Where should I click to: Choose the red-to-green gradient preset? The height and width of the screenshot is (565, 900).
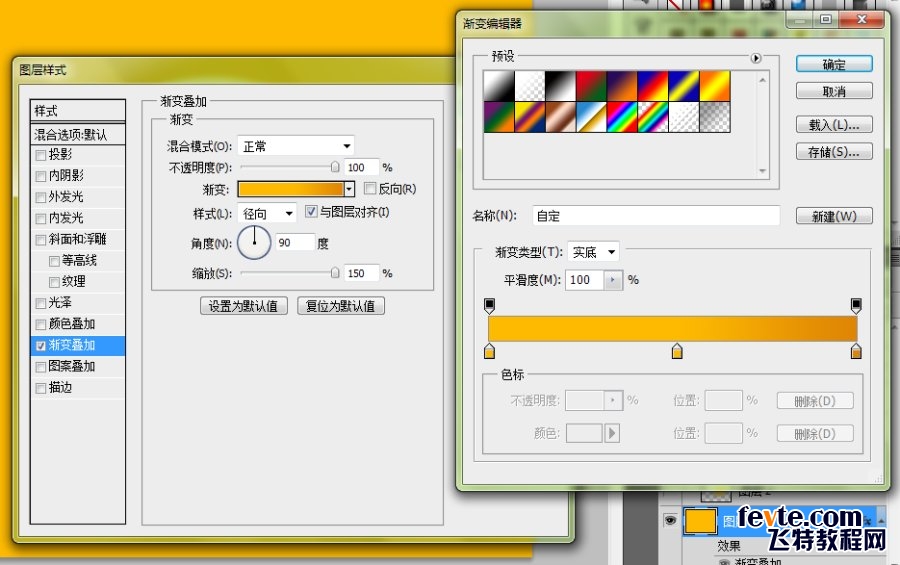click(x=592, y=86)
